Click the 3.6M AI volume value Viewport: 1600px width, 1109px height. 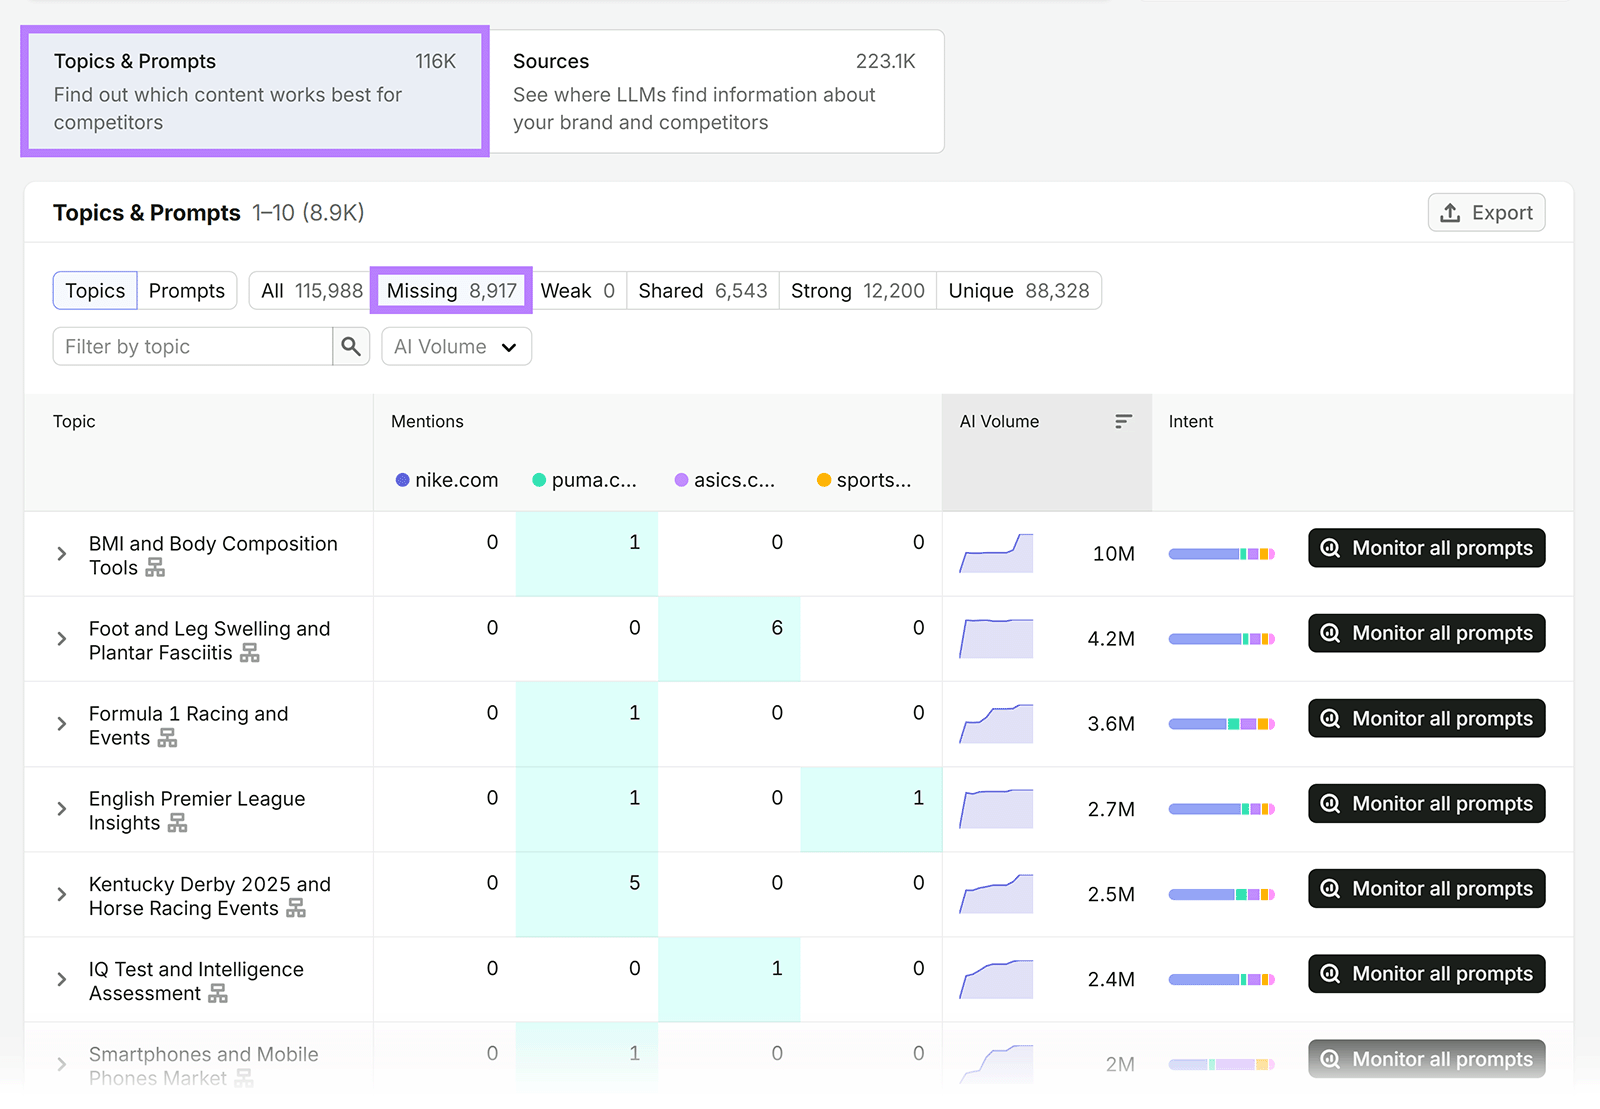click(1111, 724)
